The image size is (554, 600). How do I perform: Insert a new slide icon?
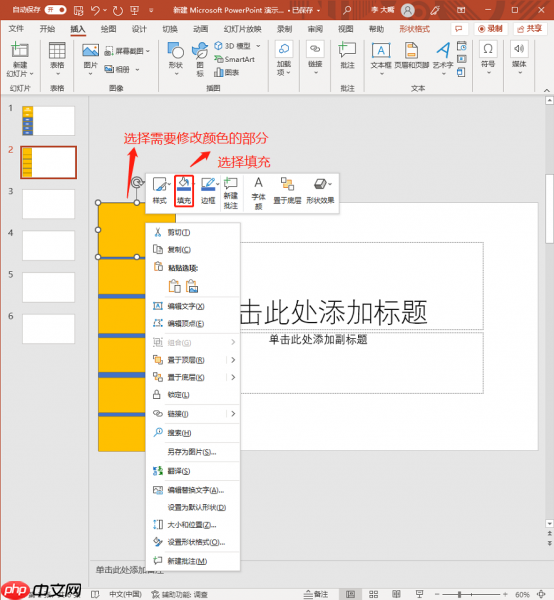(20, 50)
